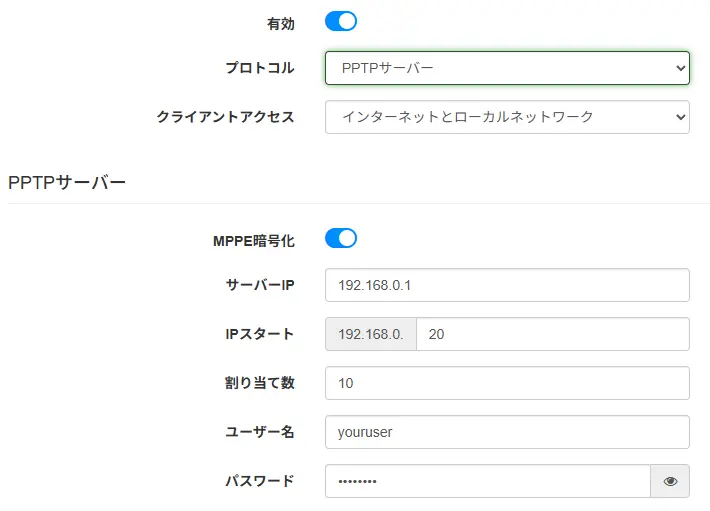710x511 pixels.
Task: Click the ユーザー名 field with youruser
Action: pos(507,432)
